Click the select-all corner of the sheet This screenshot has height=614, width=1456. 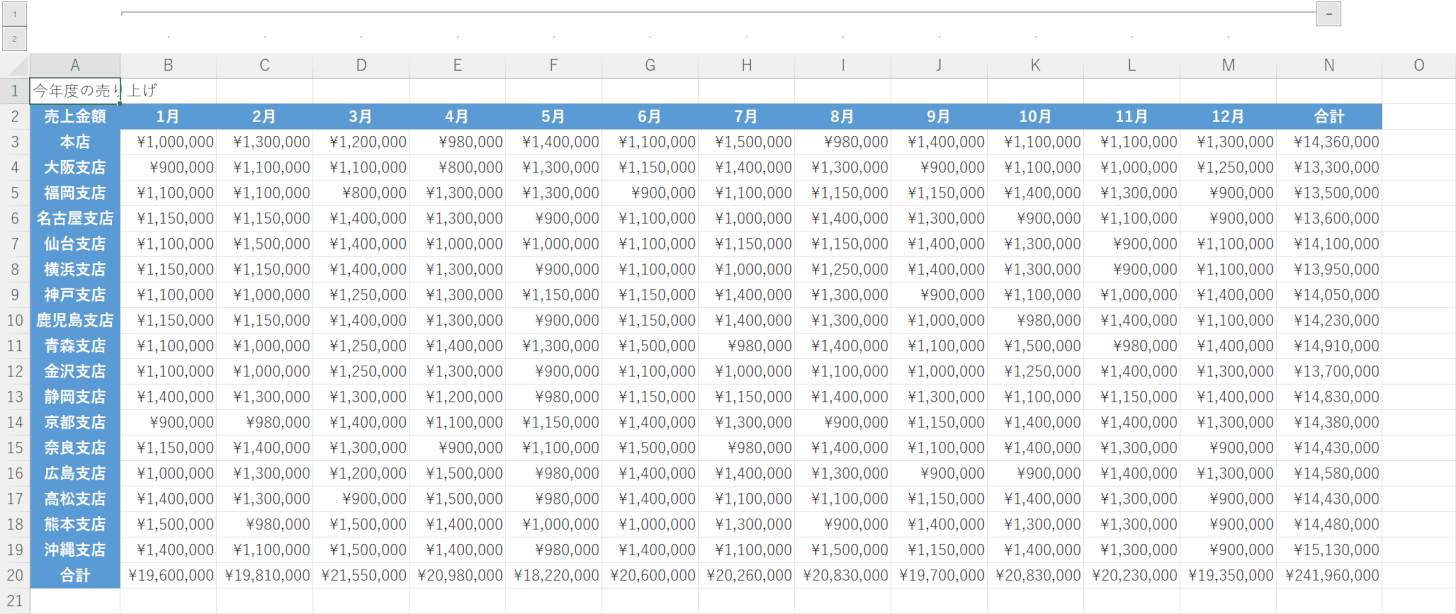click(15, 66)
